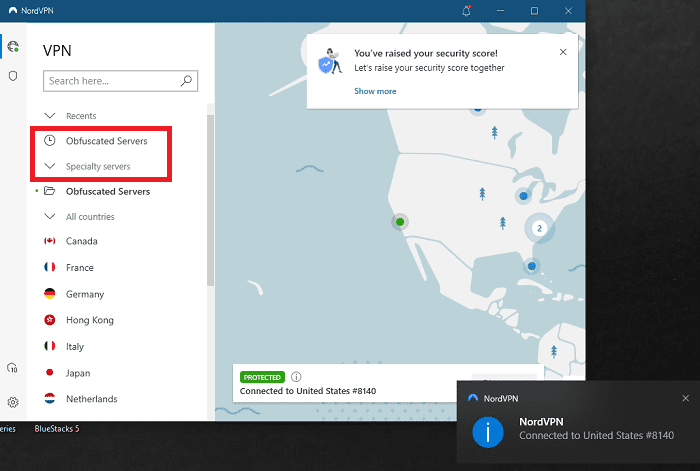
Task: Click the blue server pin near Florida
Action: click(x=531, y=266)
